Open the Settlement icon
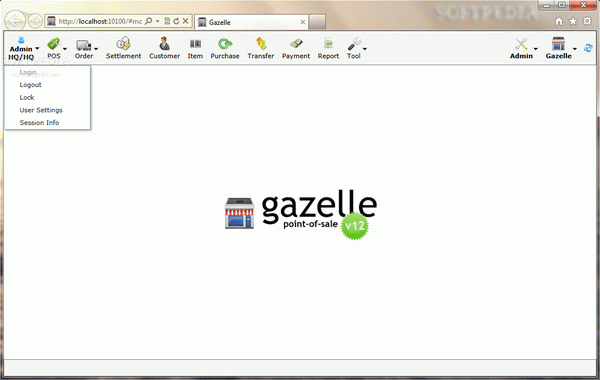 [x=123, y=44]
